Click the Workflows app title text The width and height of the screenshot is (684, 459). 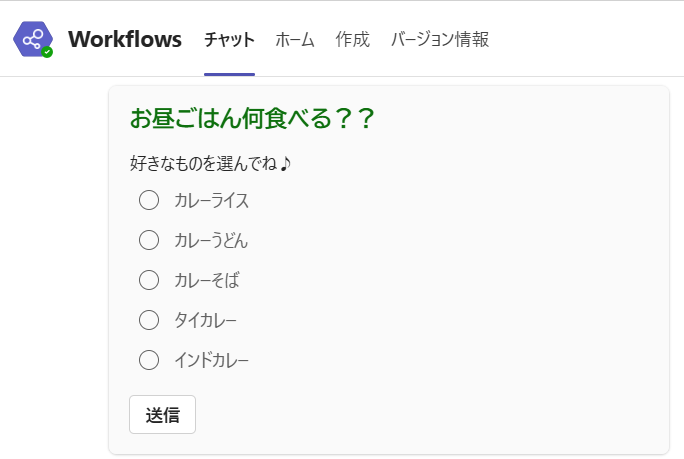[125, 39]
